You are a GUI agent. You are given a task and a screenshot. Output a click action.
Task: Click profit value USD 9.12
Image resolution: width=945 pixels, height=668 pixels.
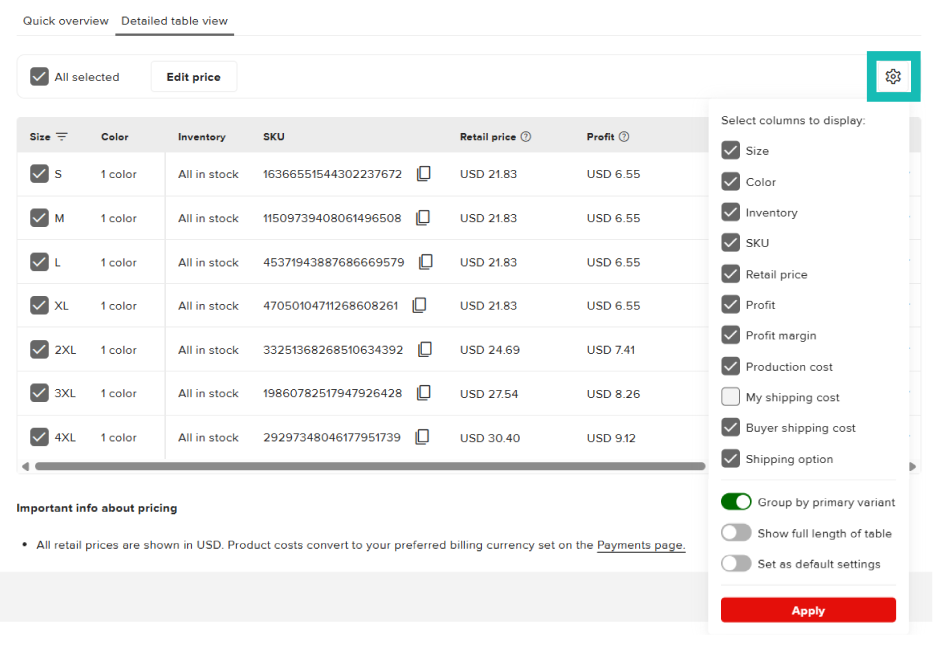coord(611,438)
